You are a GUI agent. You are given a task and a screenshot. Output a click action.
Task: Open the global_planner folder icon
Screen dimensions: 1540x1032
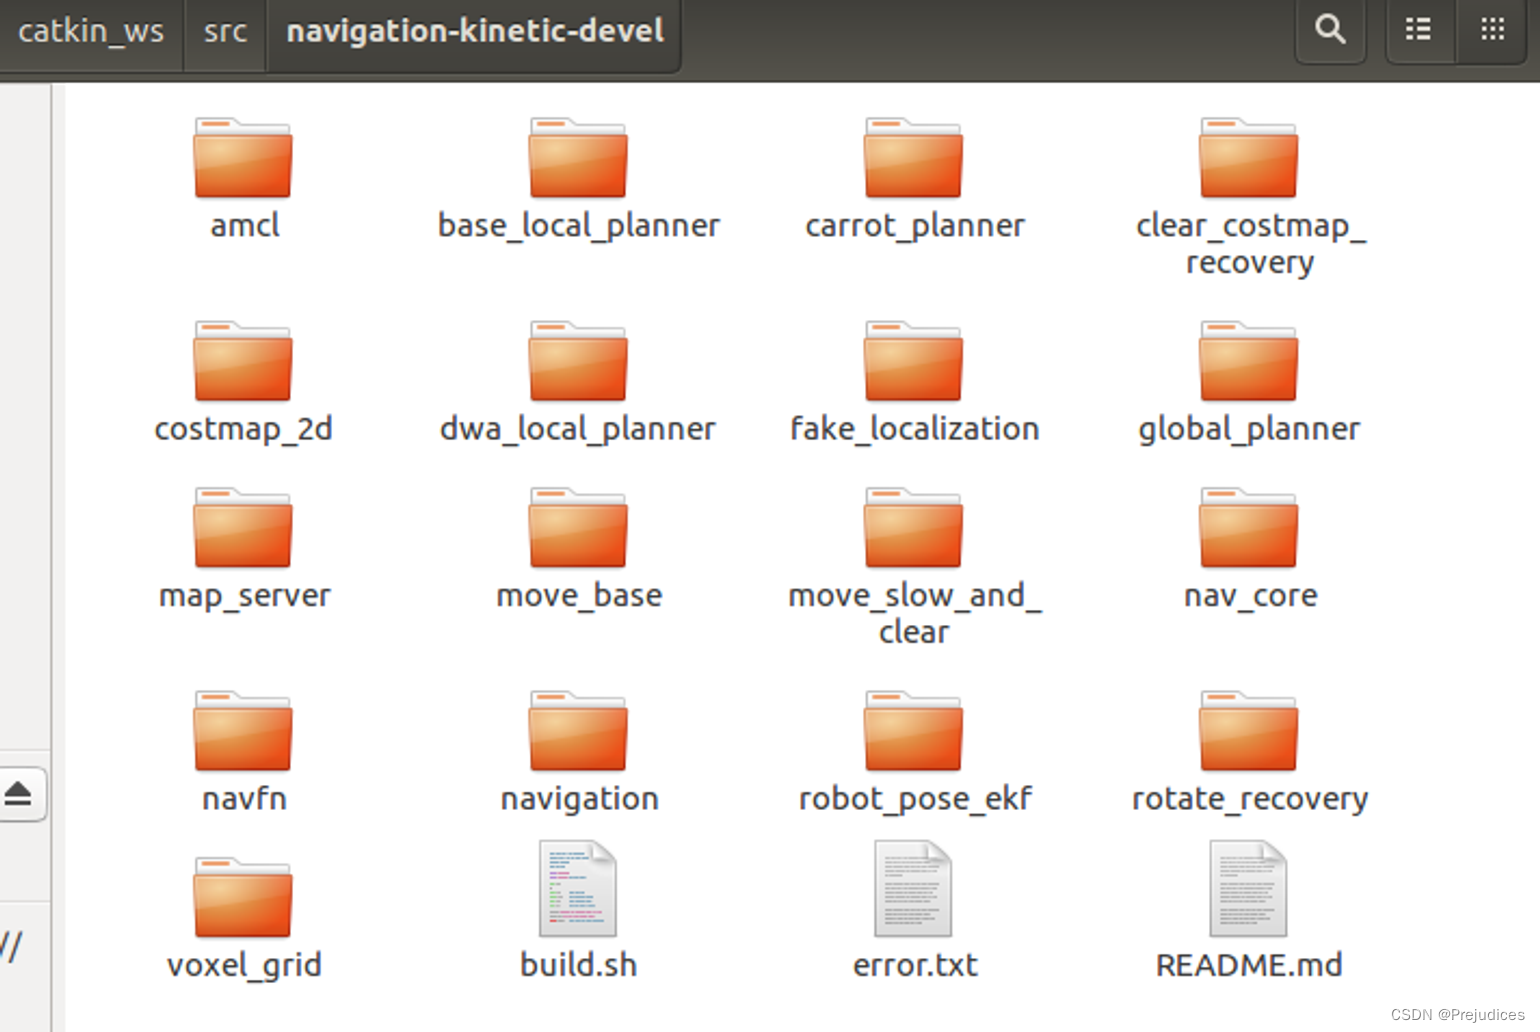click(1248, 361)
